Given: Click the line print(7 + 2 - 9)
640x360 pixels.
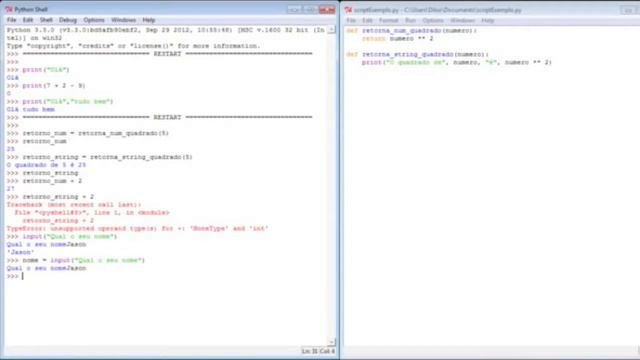Looking at the screenshot, I should pos(46,86).
